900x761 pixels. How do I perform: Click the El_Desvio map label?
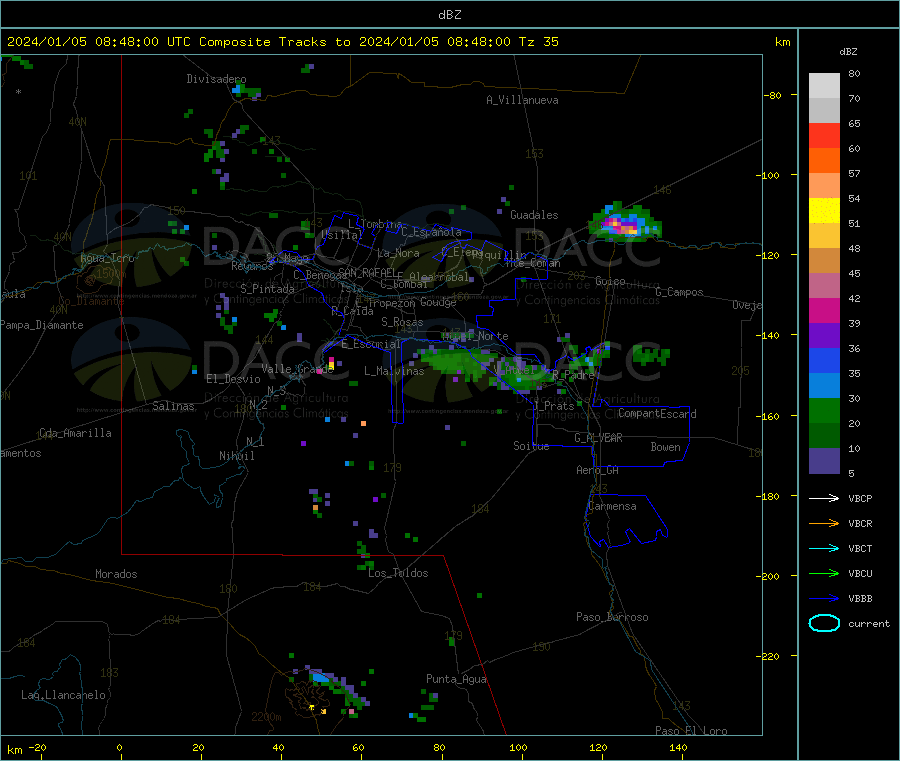click(233, 379)
